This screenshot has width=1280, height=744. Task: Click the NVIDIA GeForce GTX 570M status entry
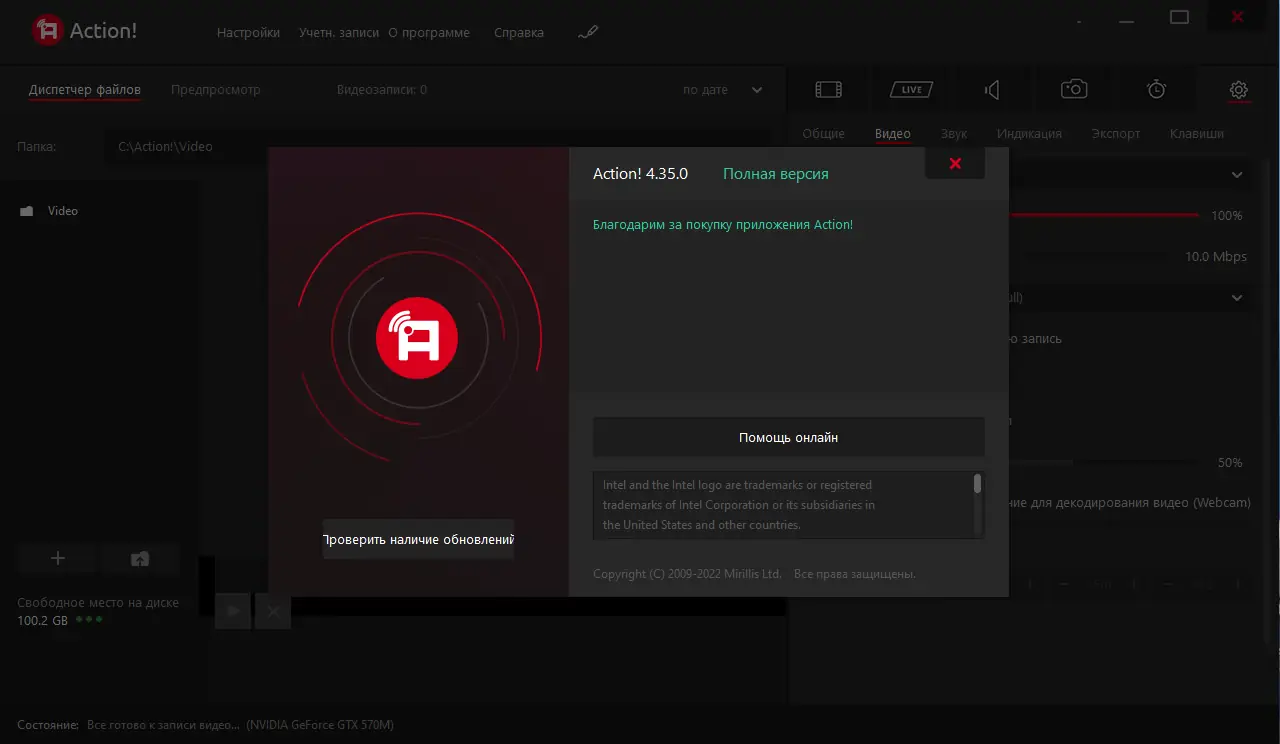coord(320,725)
